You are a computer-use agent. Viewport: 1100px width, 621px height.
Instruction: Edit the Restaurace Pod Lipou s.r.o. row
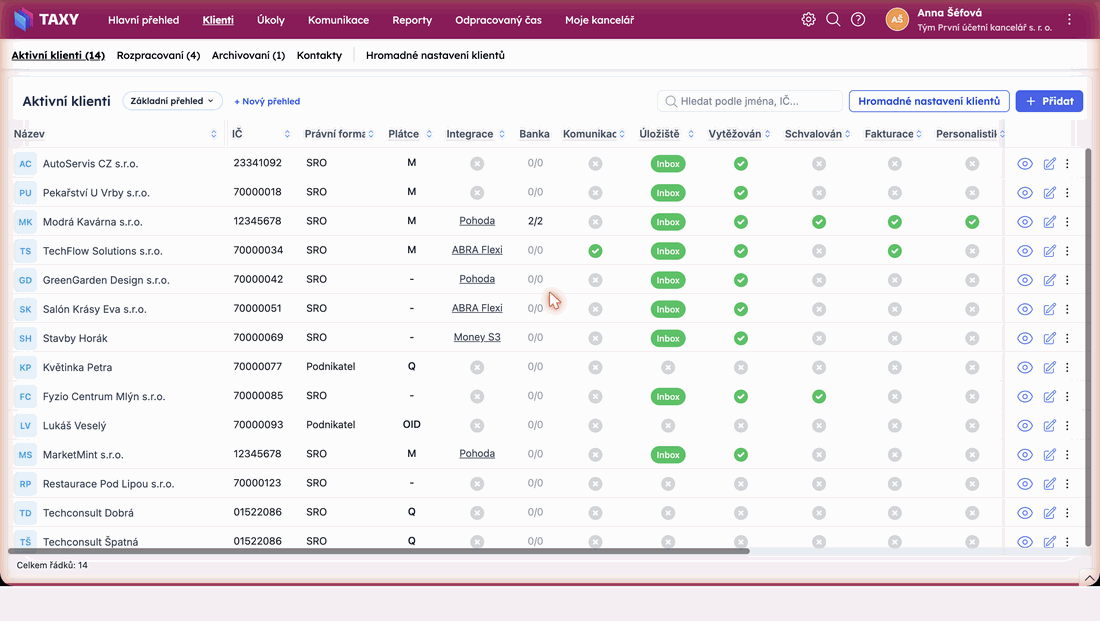[1049, 483]
